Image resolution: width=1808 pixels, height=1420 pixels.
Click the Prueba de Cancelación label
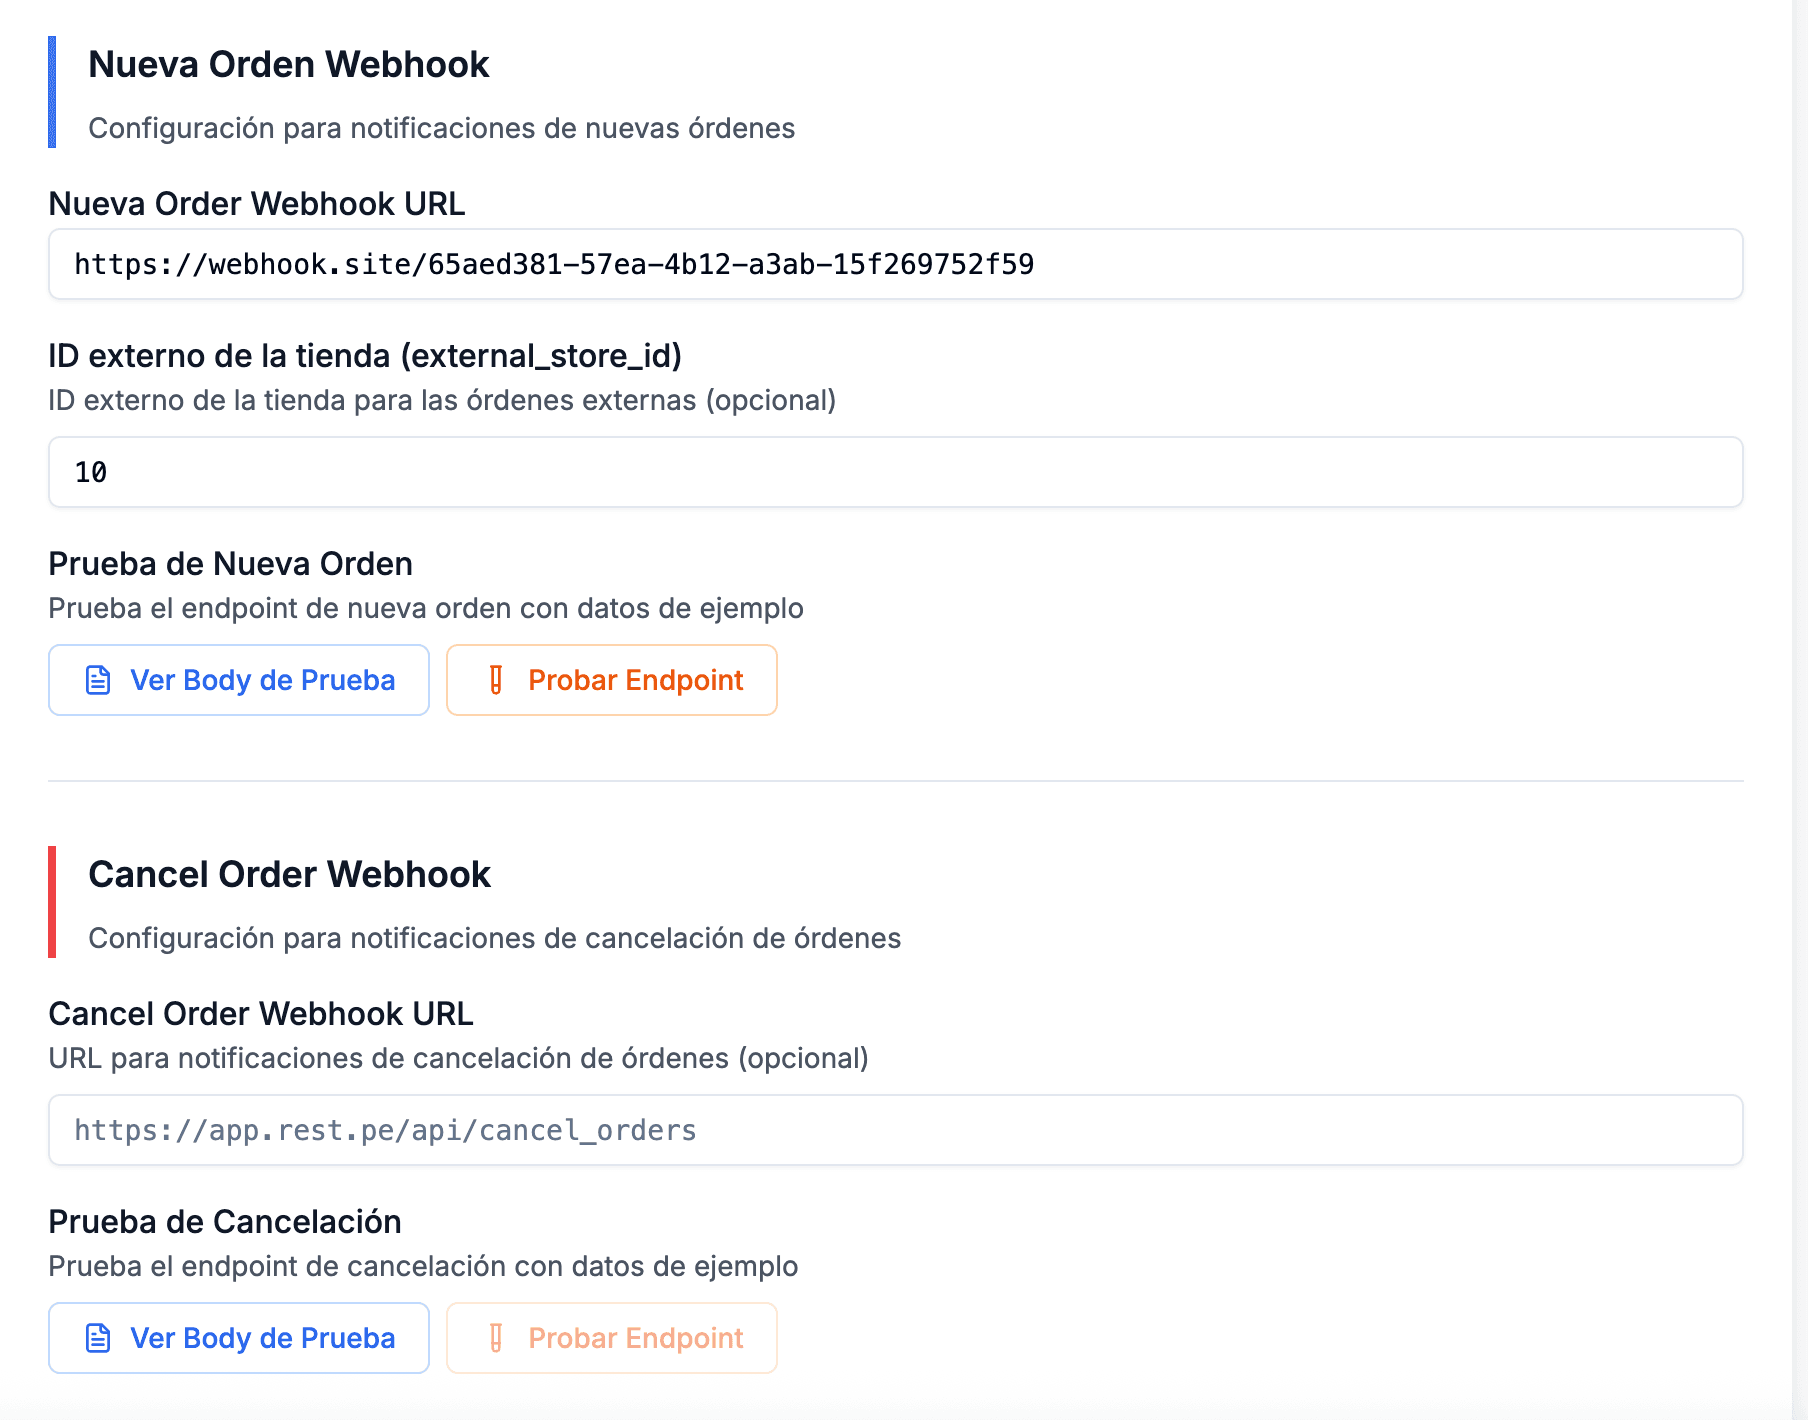[225, 1221]
